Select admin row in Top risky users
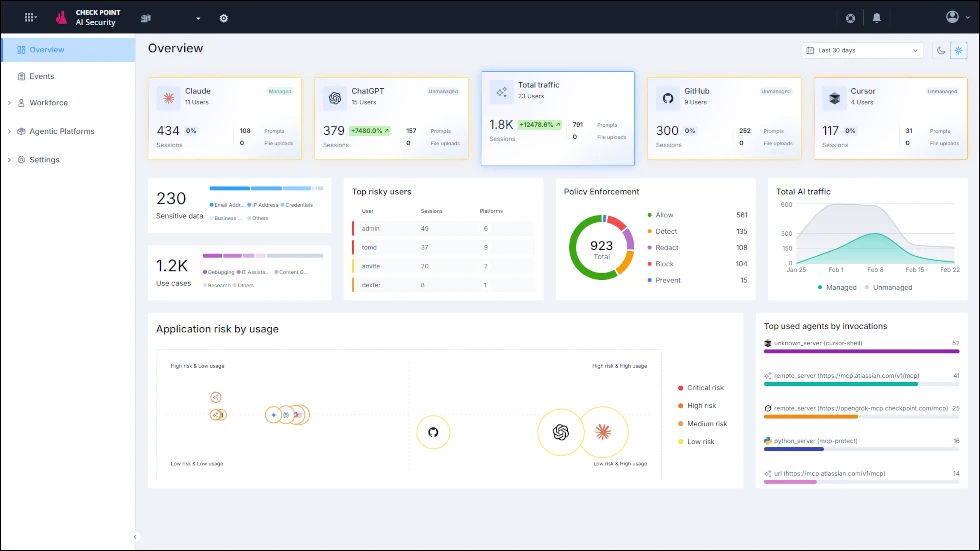 pos(444,229)
